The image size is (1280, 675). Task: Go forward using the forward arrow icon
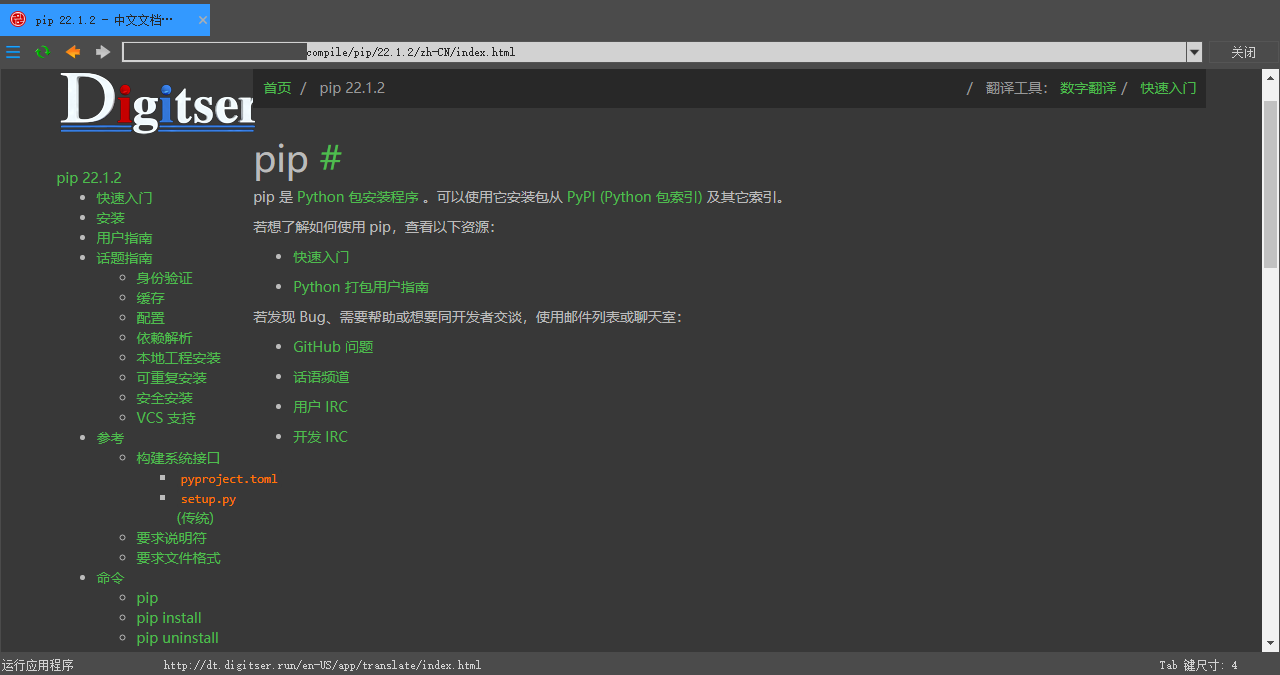click(x=101, y=51)
